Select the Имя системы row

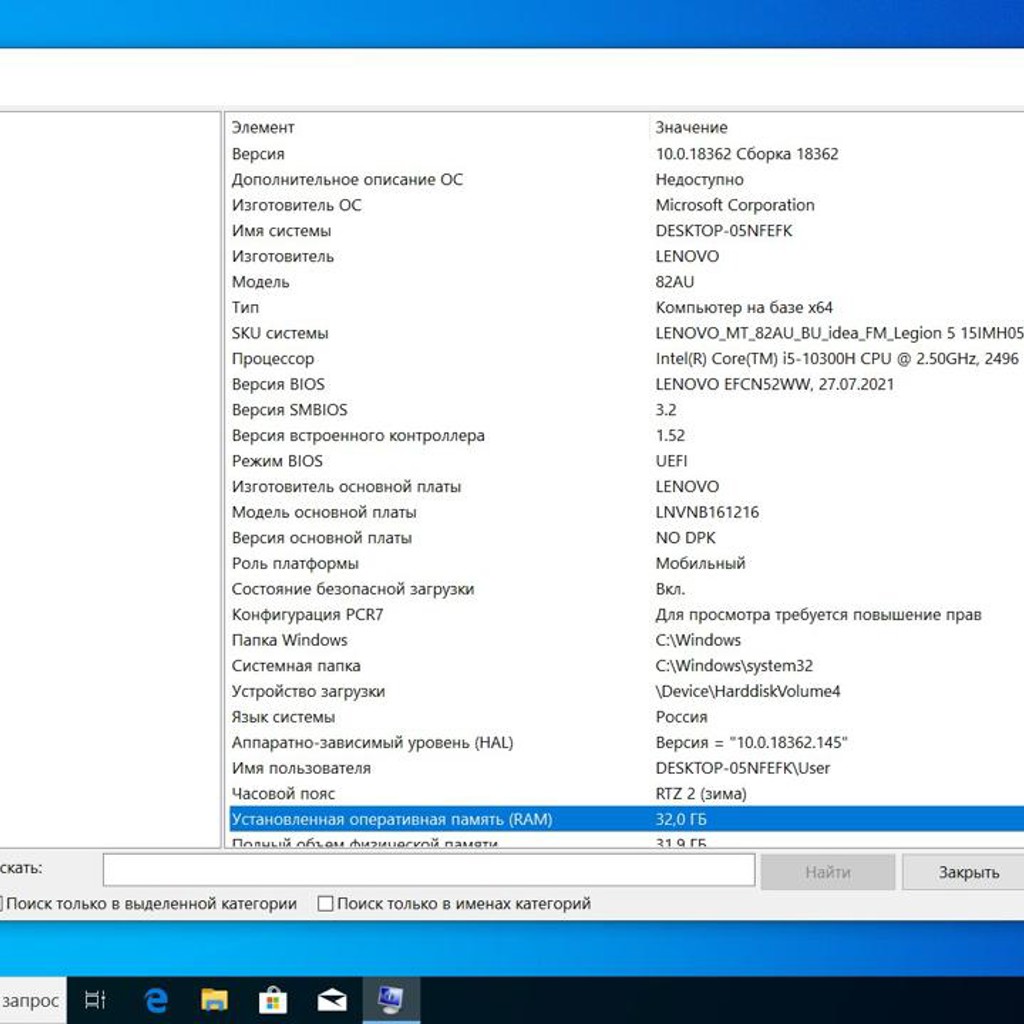(627, 231)
